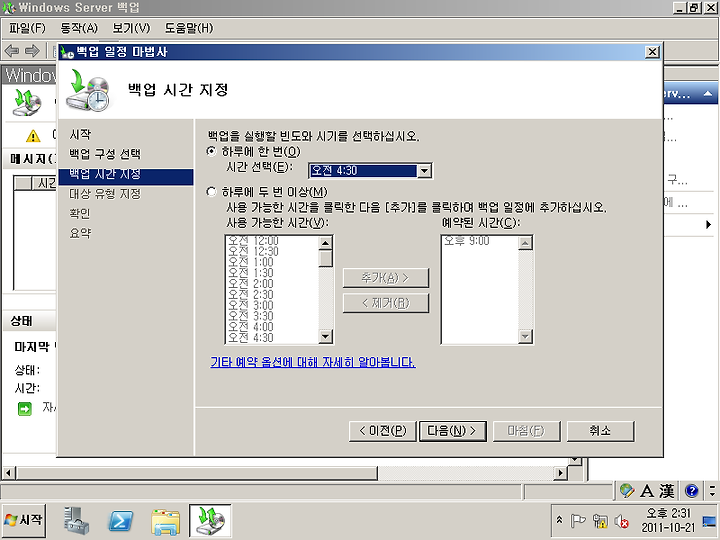
Task: Click 요약 step in wizard sidebar
Action: click(80, 233)
